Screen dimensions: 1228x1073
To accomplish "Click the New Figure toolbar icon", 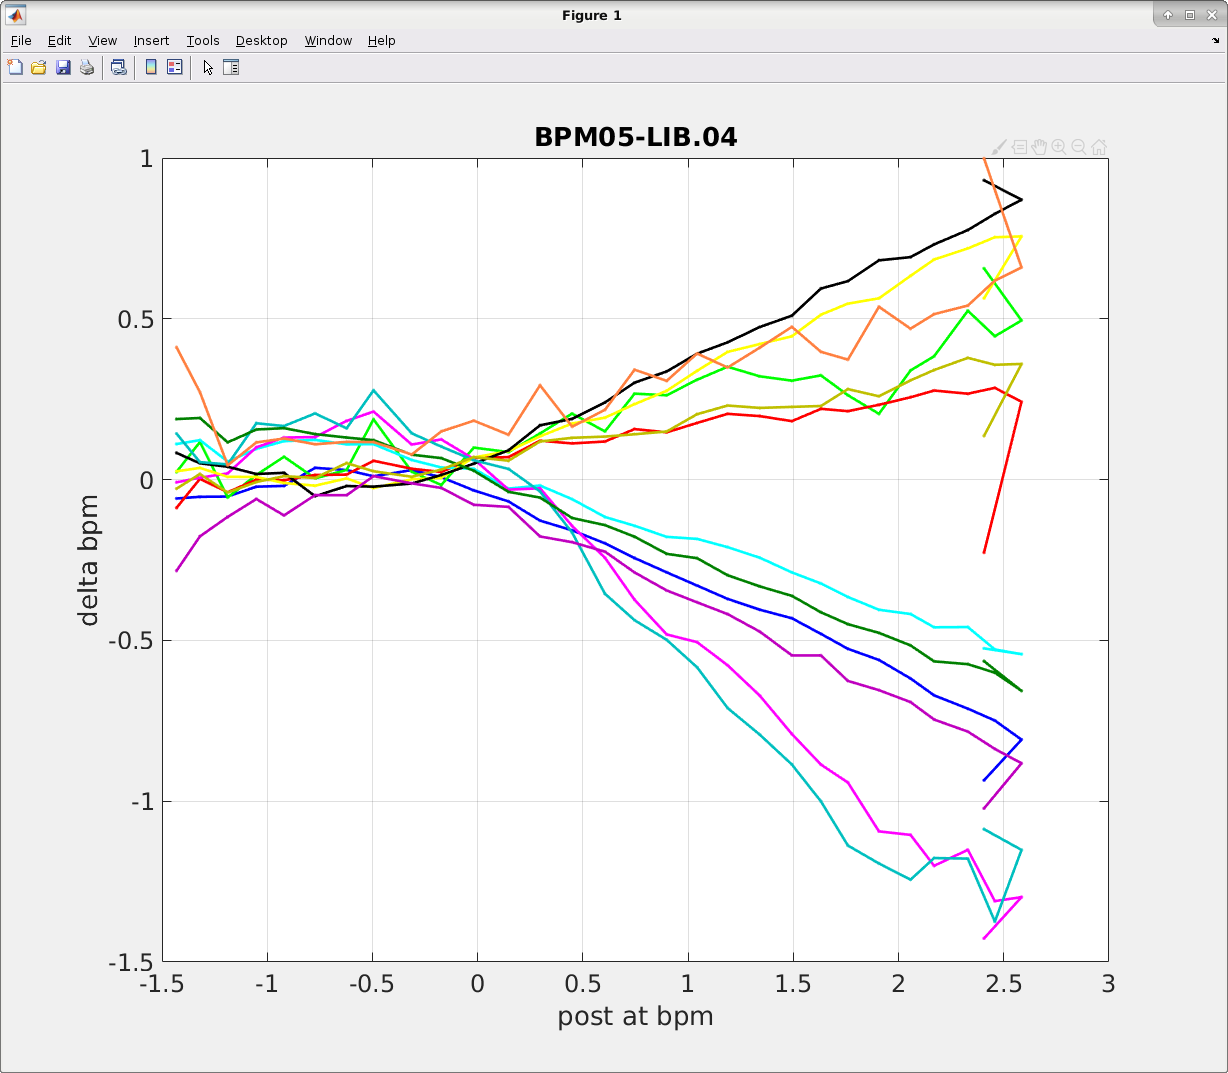I will [15, 67].
